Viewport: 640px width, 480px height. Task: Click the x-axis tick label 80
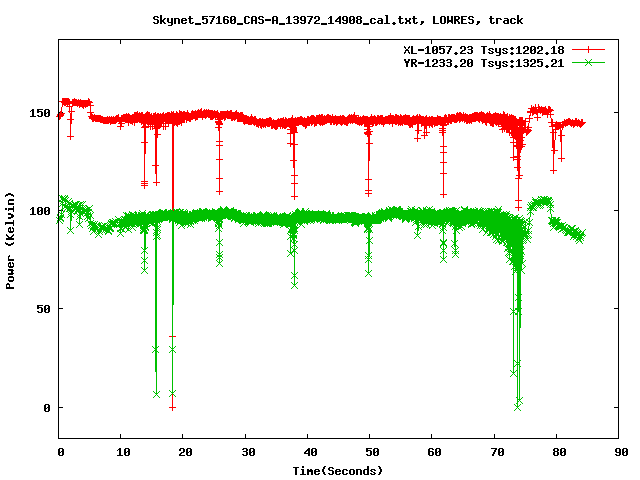click(x=559, y=452)
